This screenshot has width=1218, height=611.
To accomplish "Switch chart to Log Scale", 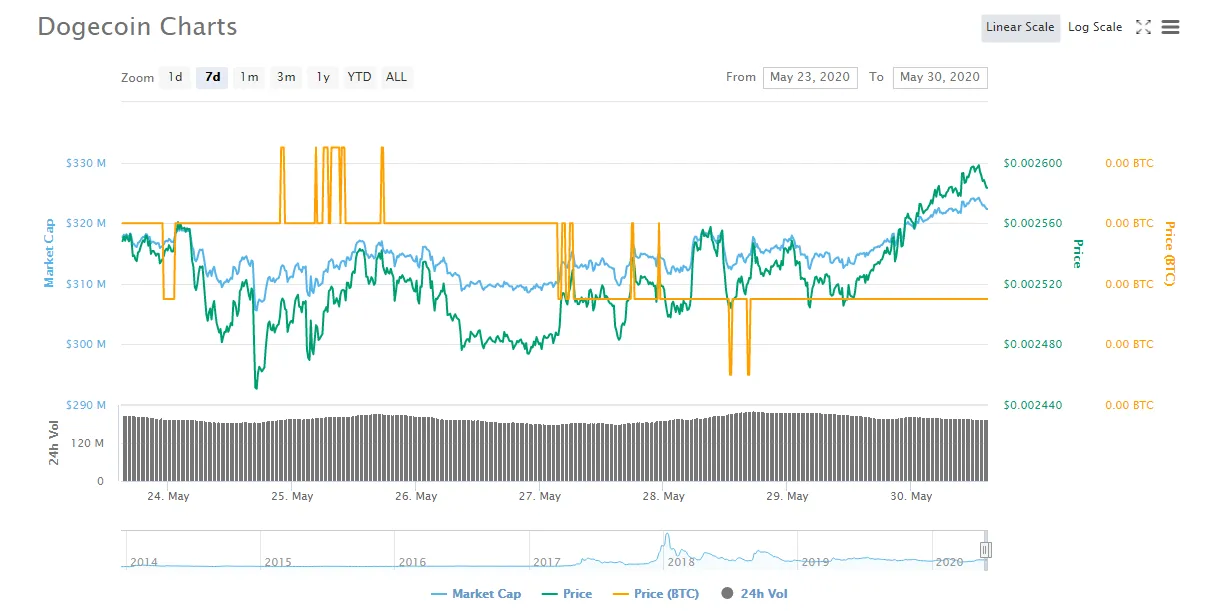I will (1095, 27).
